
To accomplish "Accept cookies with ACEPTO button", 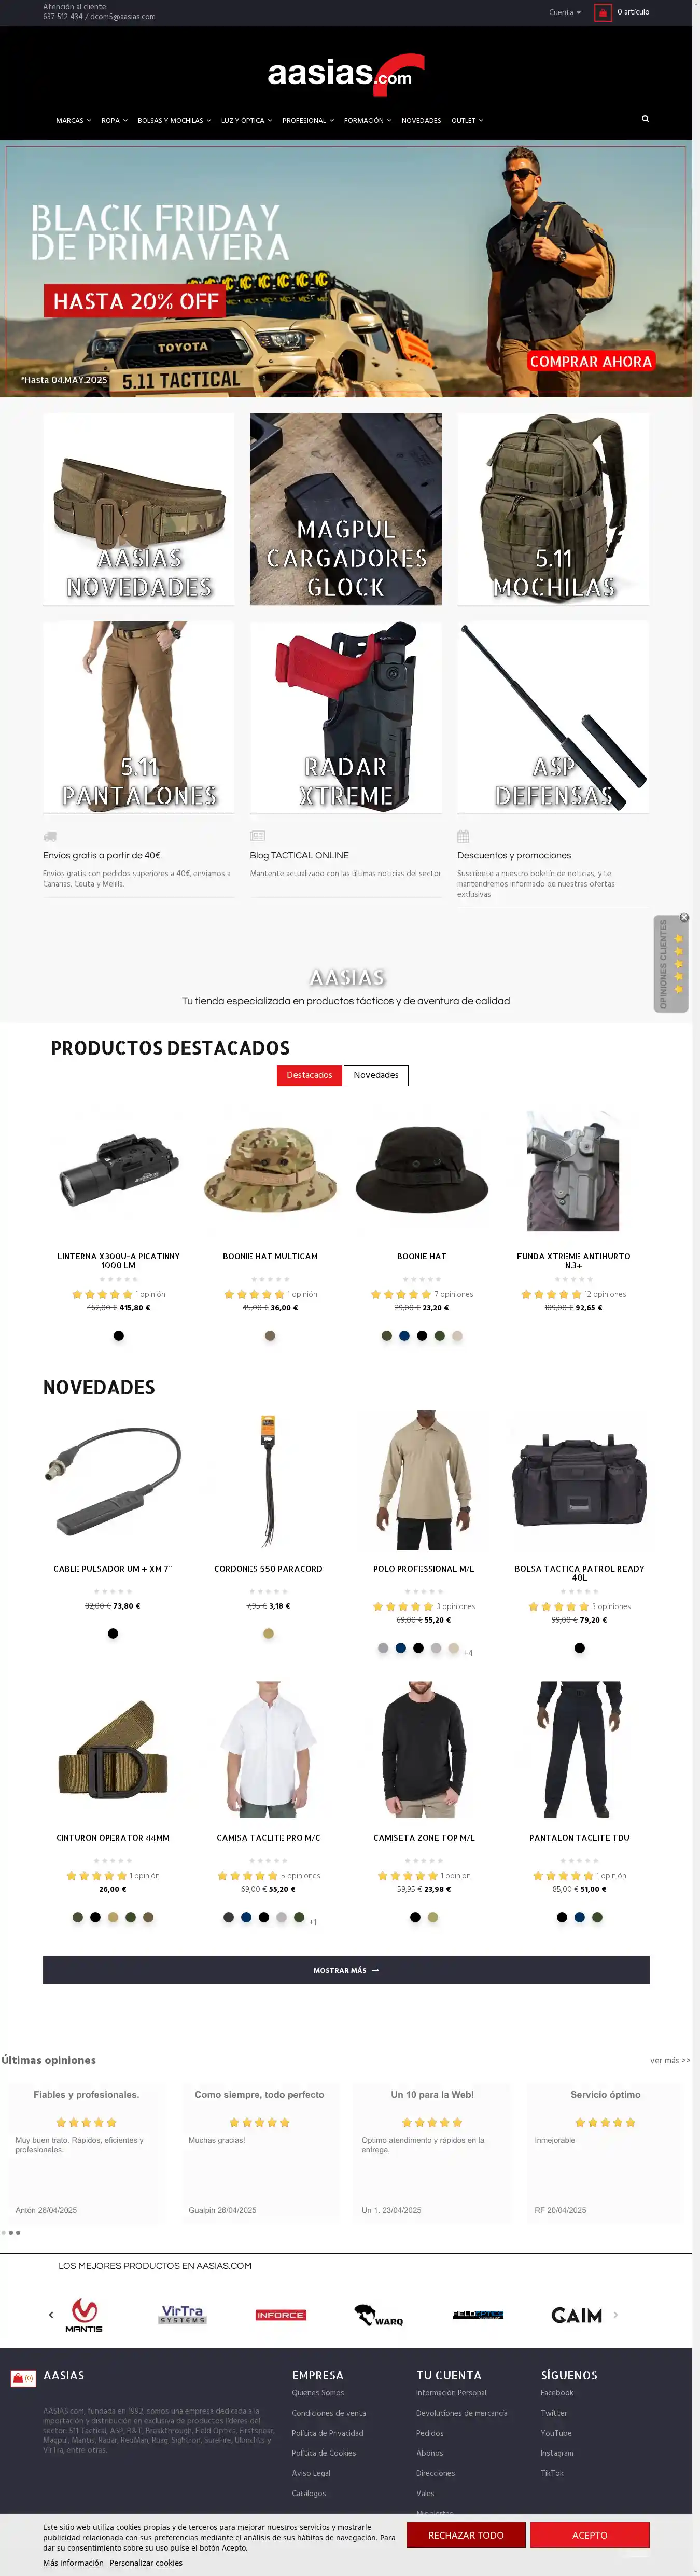I will tap(590, 2535).
